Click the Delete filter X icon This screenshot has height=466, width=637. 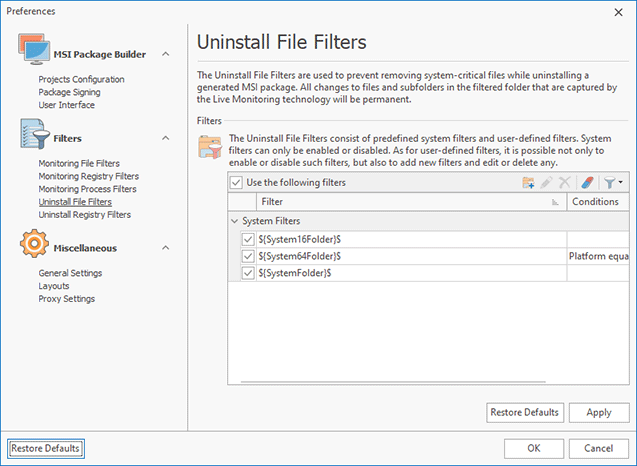[564, 182]
